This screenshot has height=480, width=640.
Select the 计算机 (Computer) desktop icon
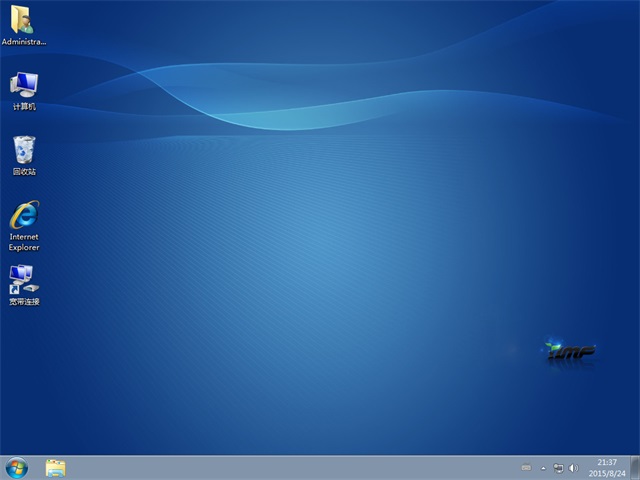23,85
